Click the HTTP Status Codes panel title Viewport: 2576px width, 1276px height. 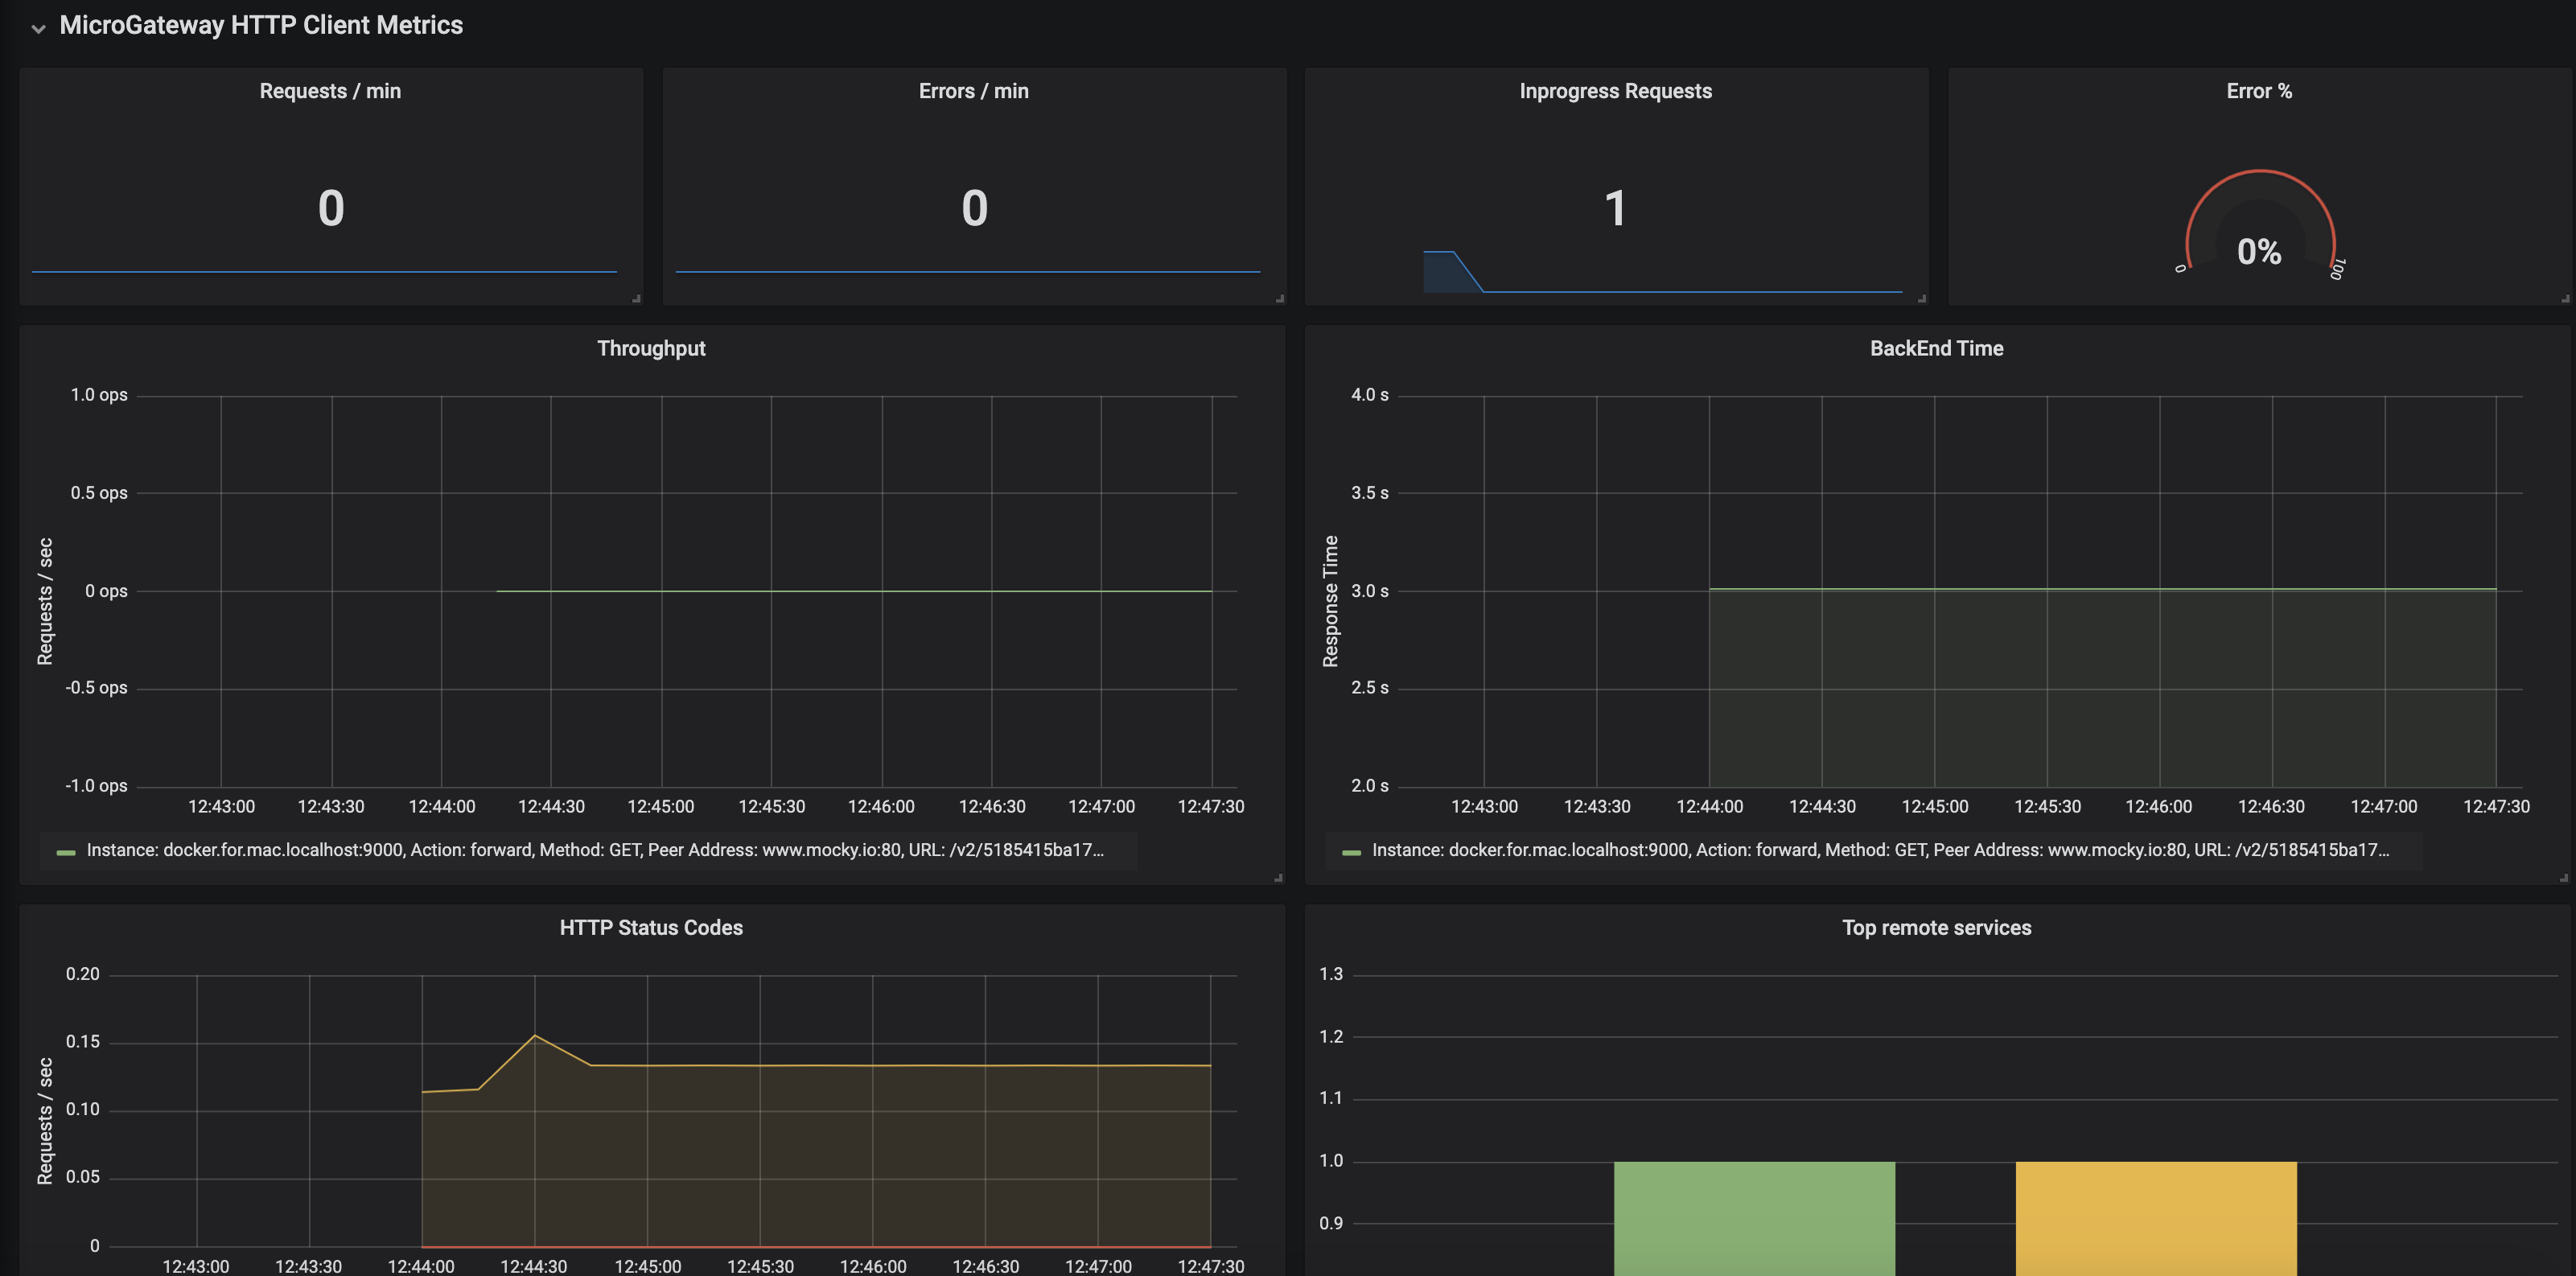[x=651, y=927]
